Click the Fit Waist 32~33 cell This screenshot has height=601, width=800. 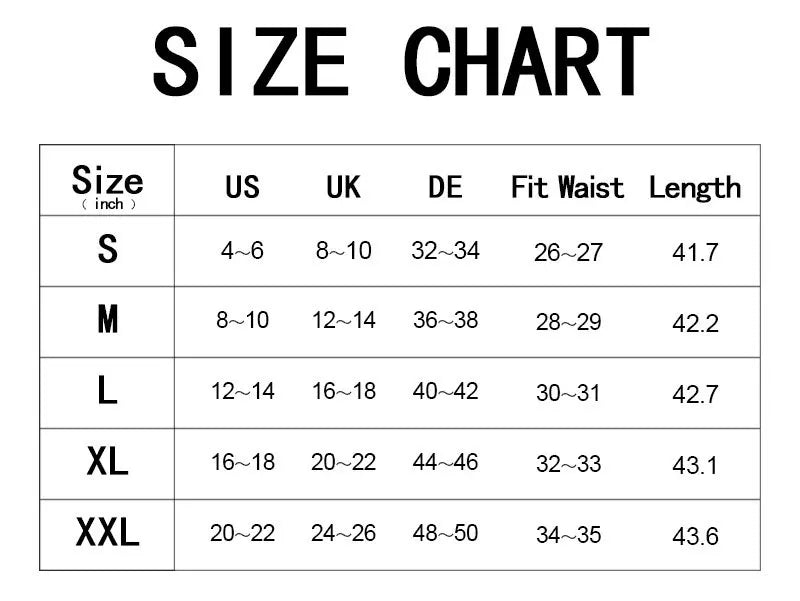pyautogui.click(x=568, y=464)
